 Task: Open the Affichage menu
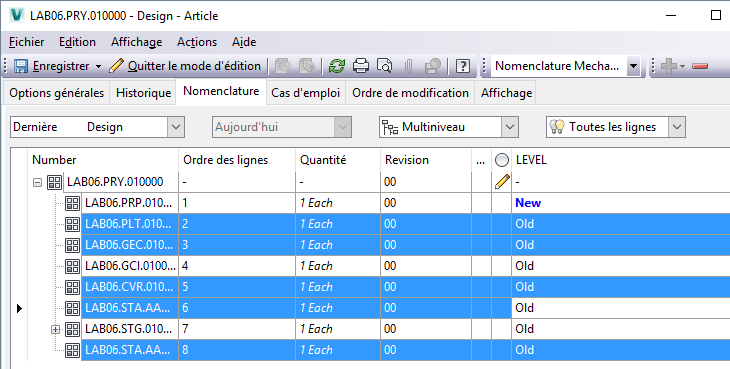pyautogui.click(x=136, y=42)
